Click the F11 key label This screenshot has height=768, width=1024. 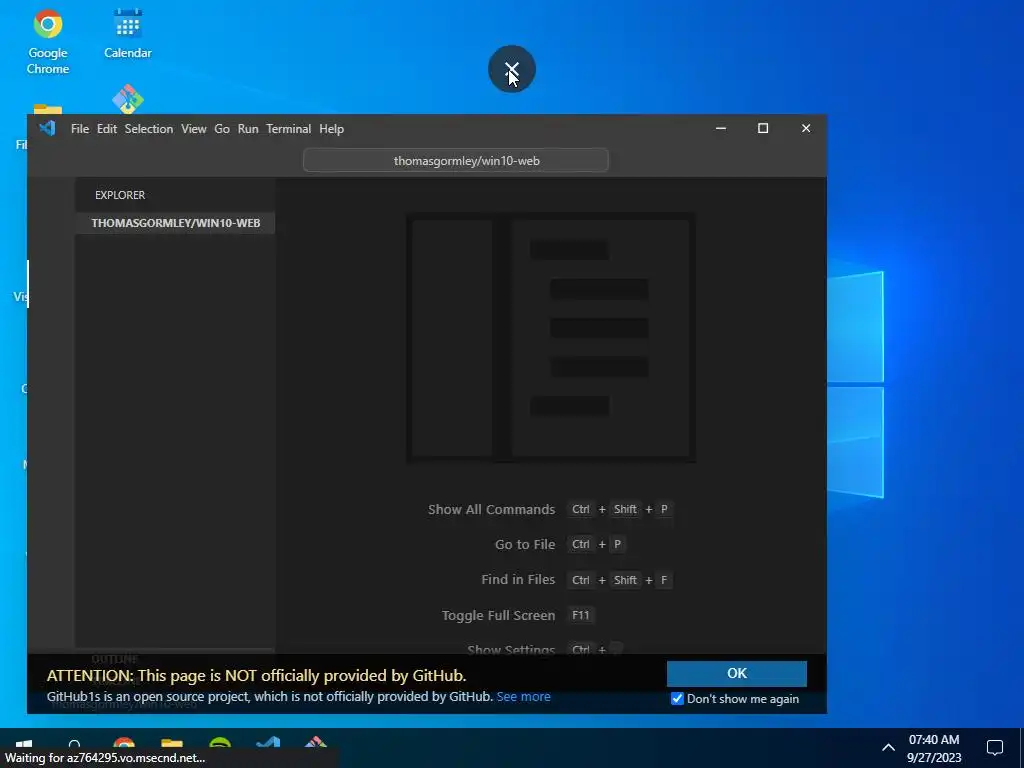coord(581,615)
